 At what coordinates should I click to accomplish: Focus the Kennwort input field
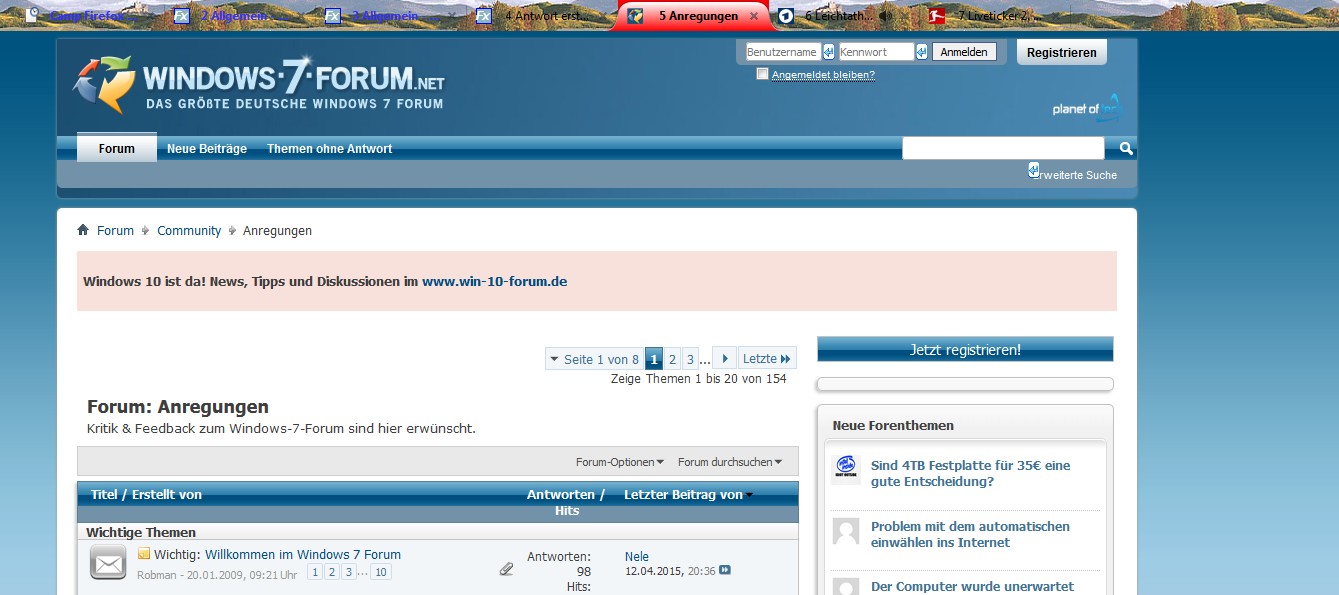pos(876,52)
